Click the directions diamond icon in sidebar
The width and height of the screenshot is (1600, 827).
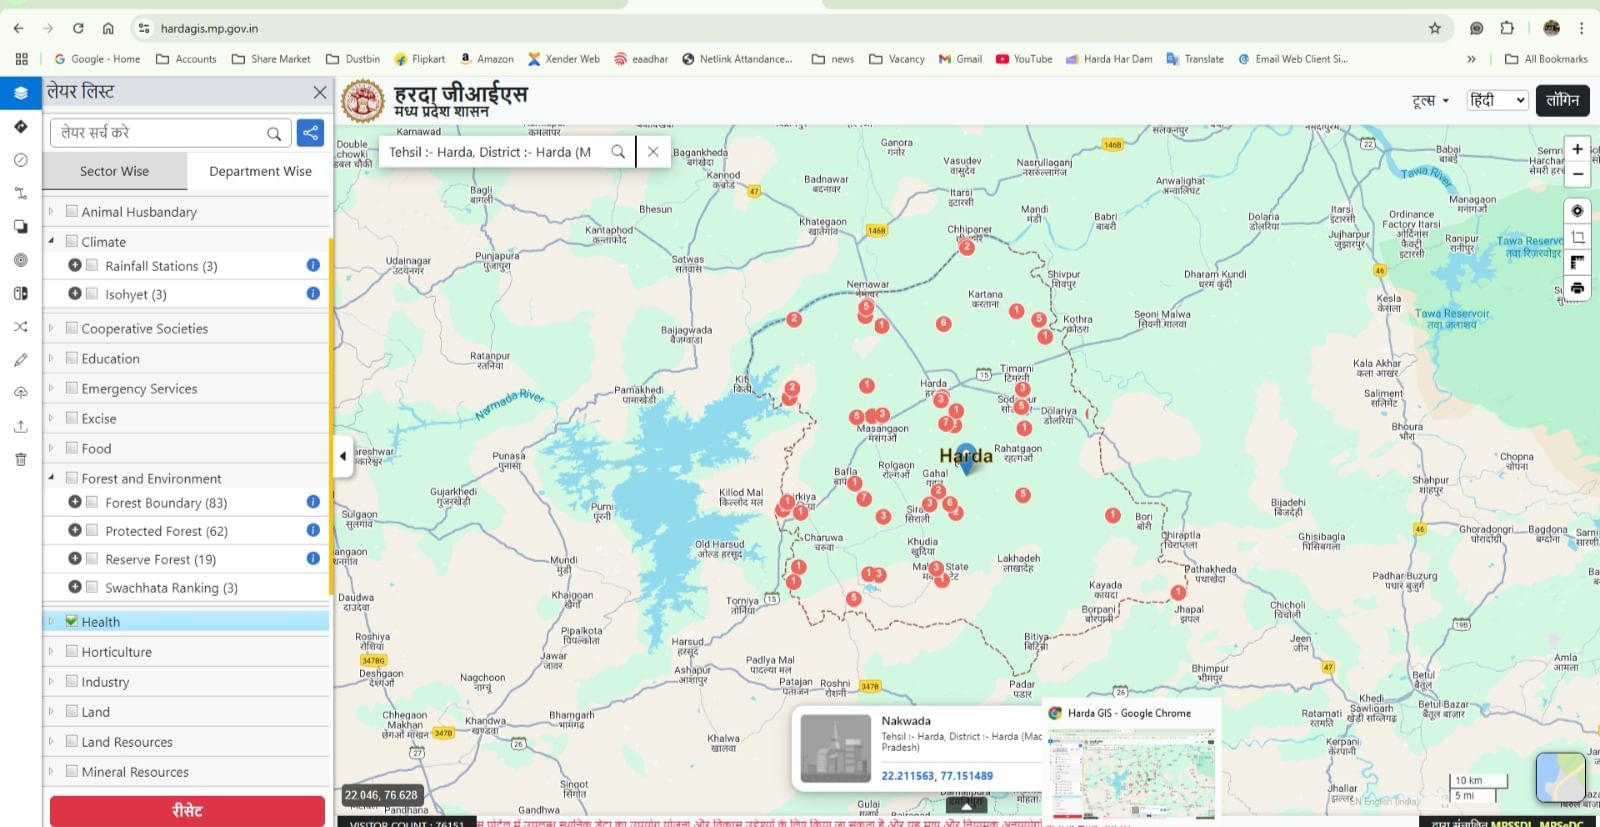pyautogui.click(x=20, y=127)
